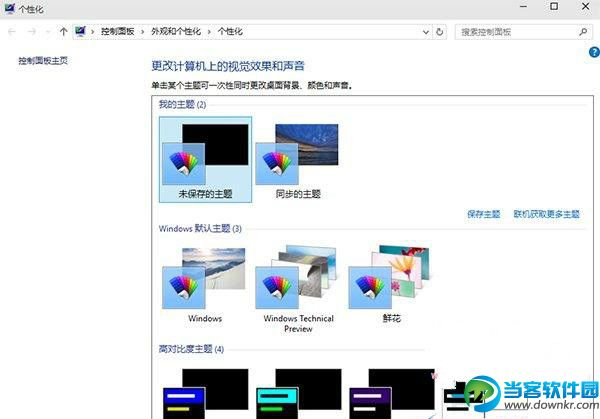
Task: Click the Up one level arrow
Action: tap(63, 31)
